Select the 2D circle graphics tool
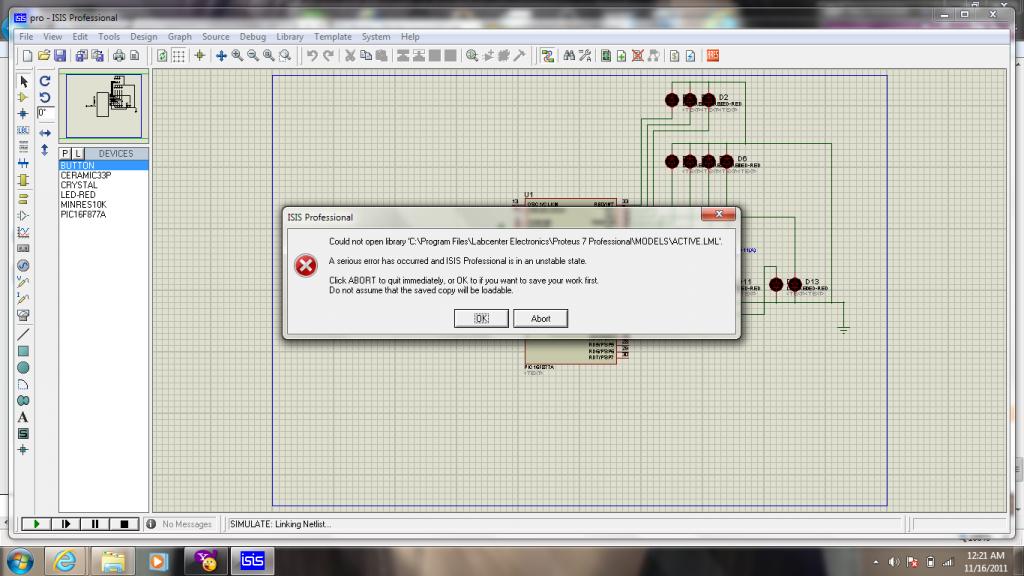Image resolution: width=1024 pixels, height=576 pixels. [24, 368]
